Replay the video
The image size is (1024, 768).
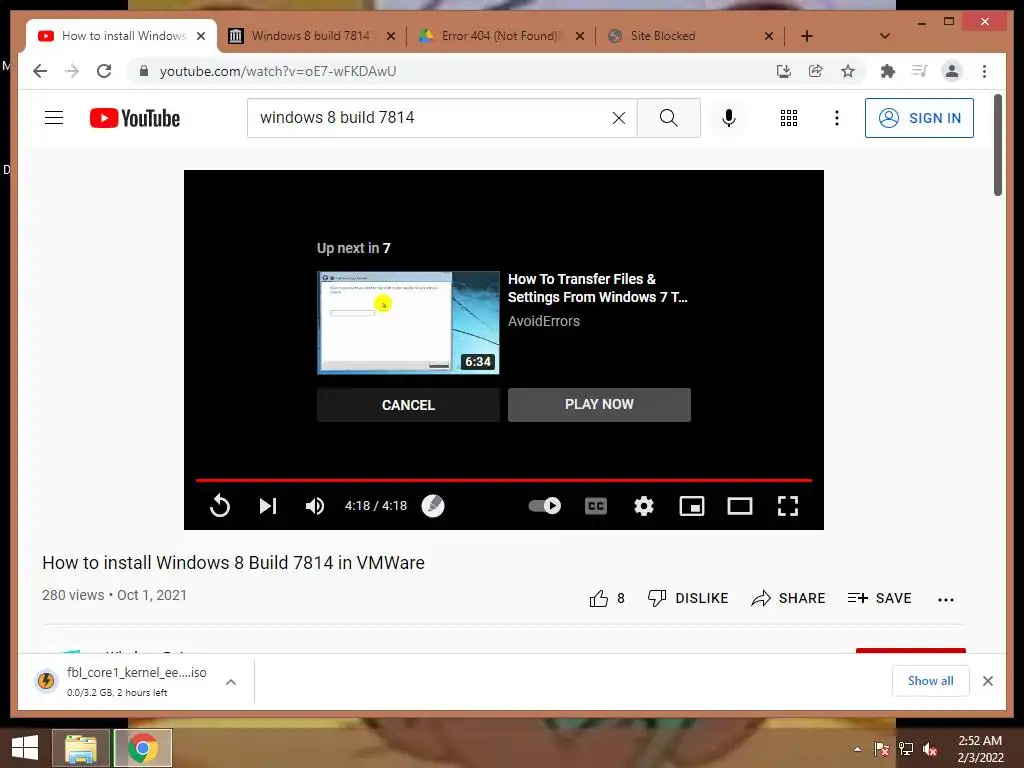point(220,505)
